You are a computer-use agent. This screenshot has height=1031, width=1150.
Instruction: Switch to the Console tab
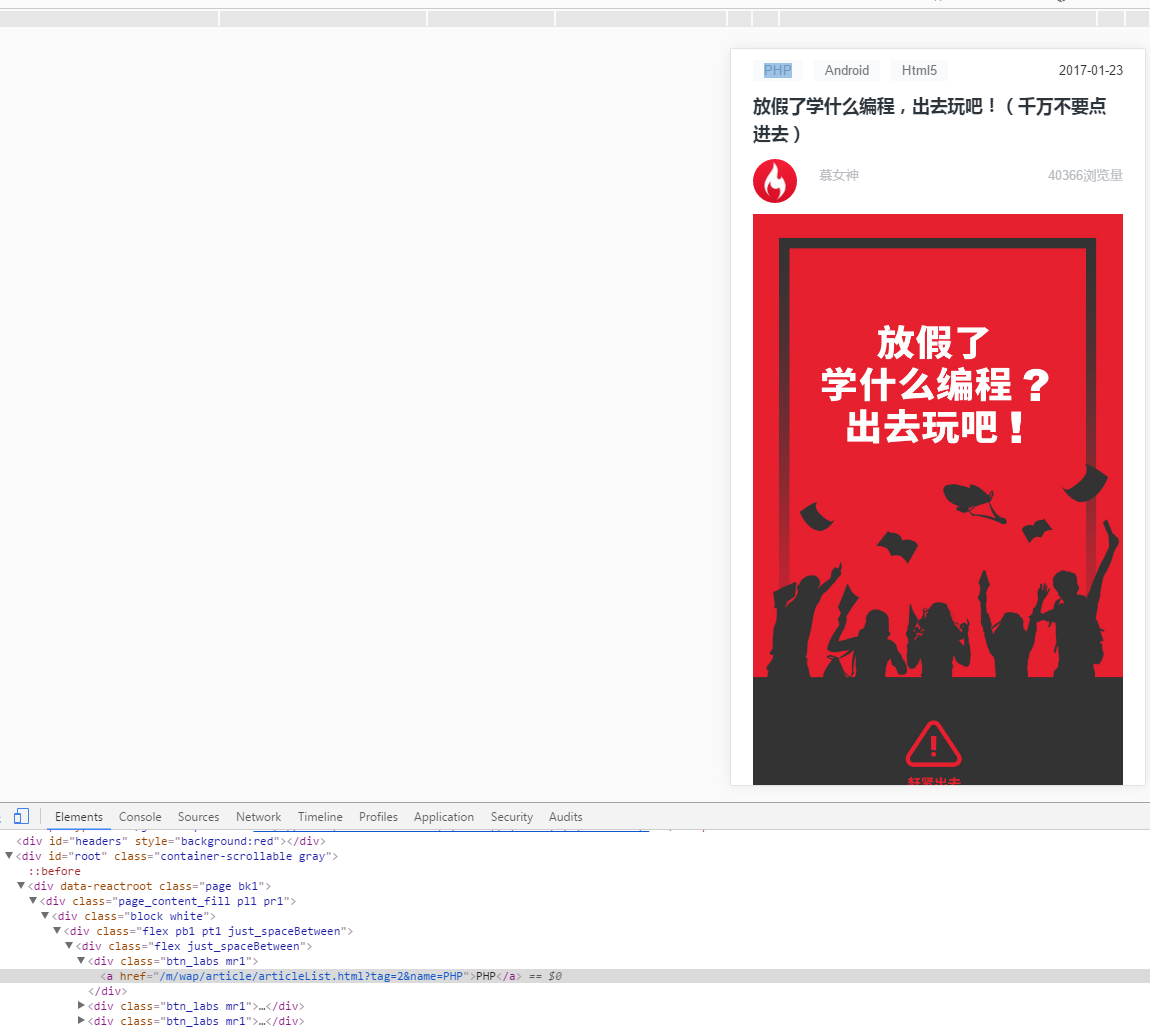click(x=140, y=817)
